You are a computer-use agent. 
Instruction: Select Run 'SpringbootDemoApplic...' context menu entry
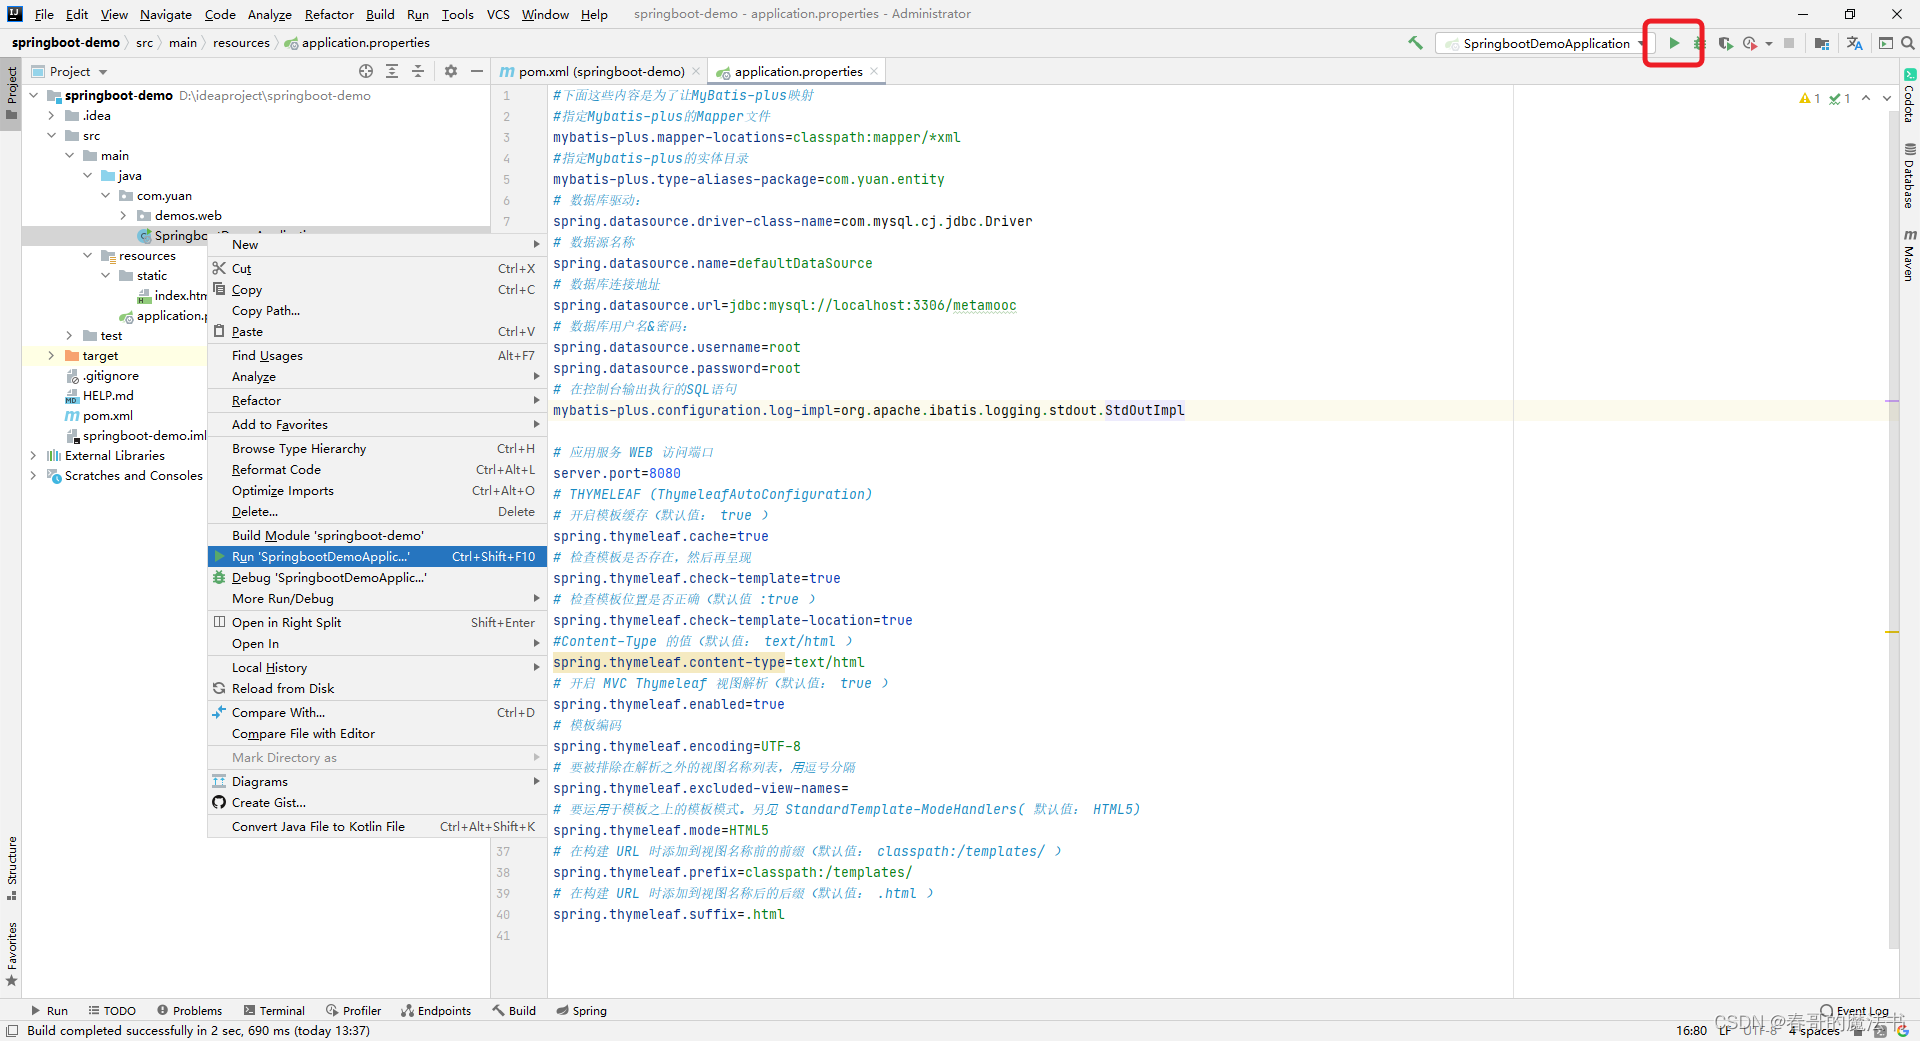(377, 556)
